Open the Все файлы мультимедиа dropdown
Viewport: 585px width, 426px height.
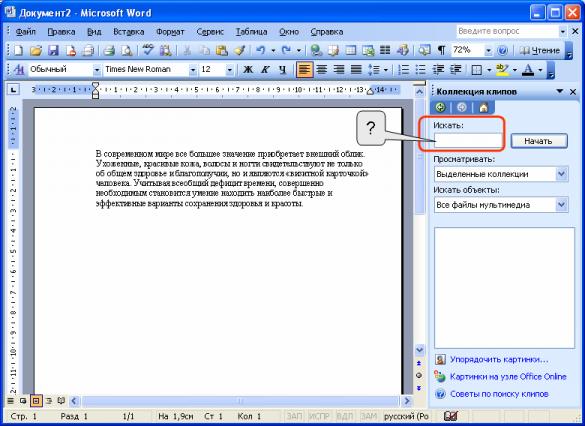click(x=562, y=205)
